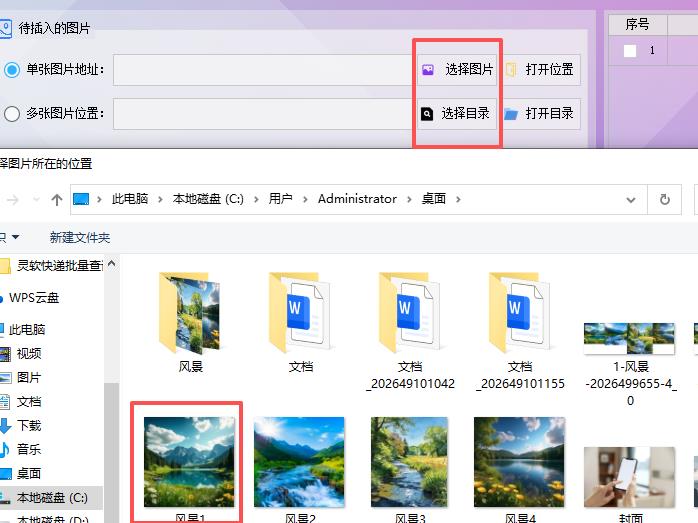Click the first 文档 Word folder icon
Viewport: 698px width, 523px height.
point(300,312)
